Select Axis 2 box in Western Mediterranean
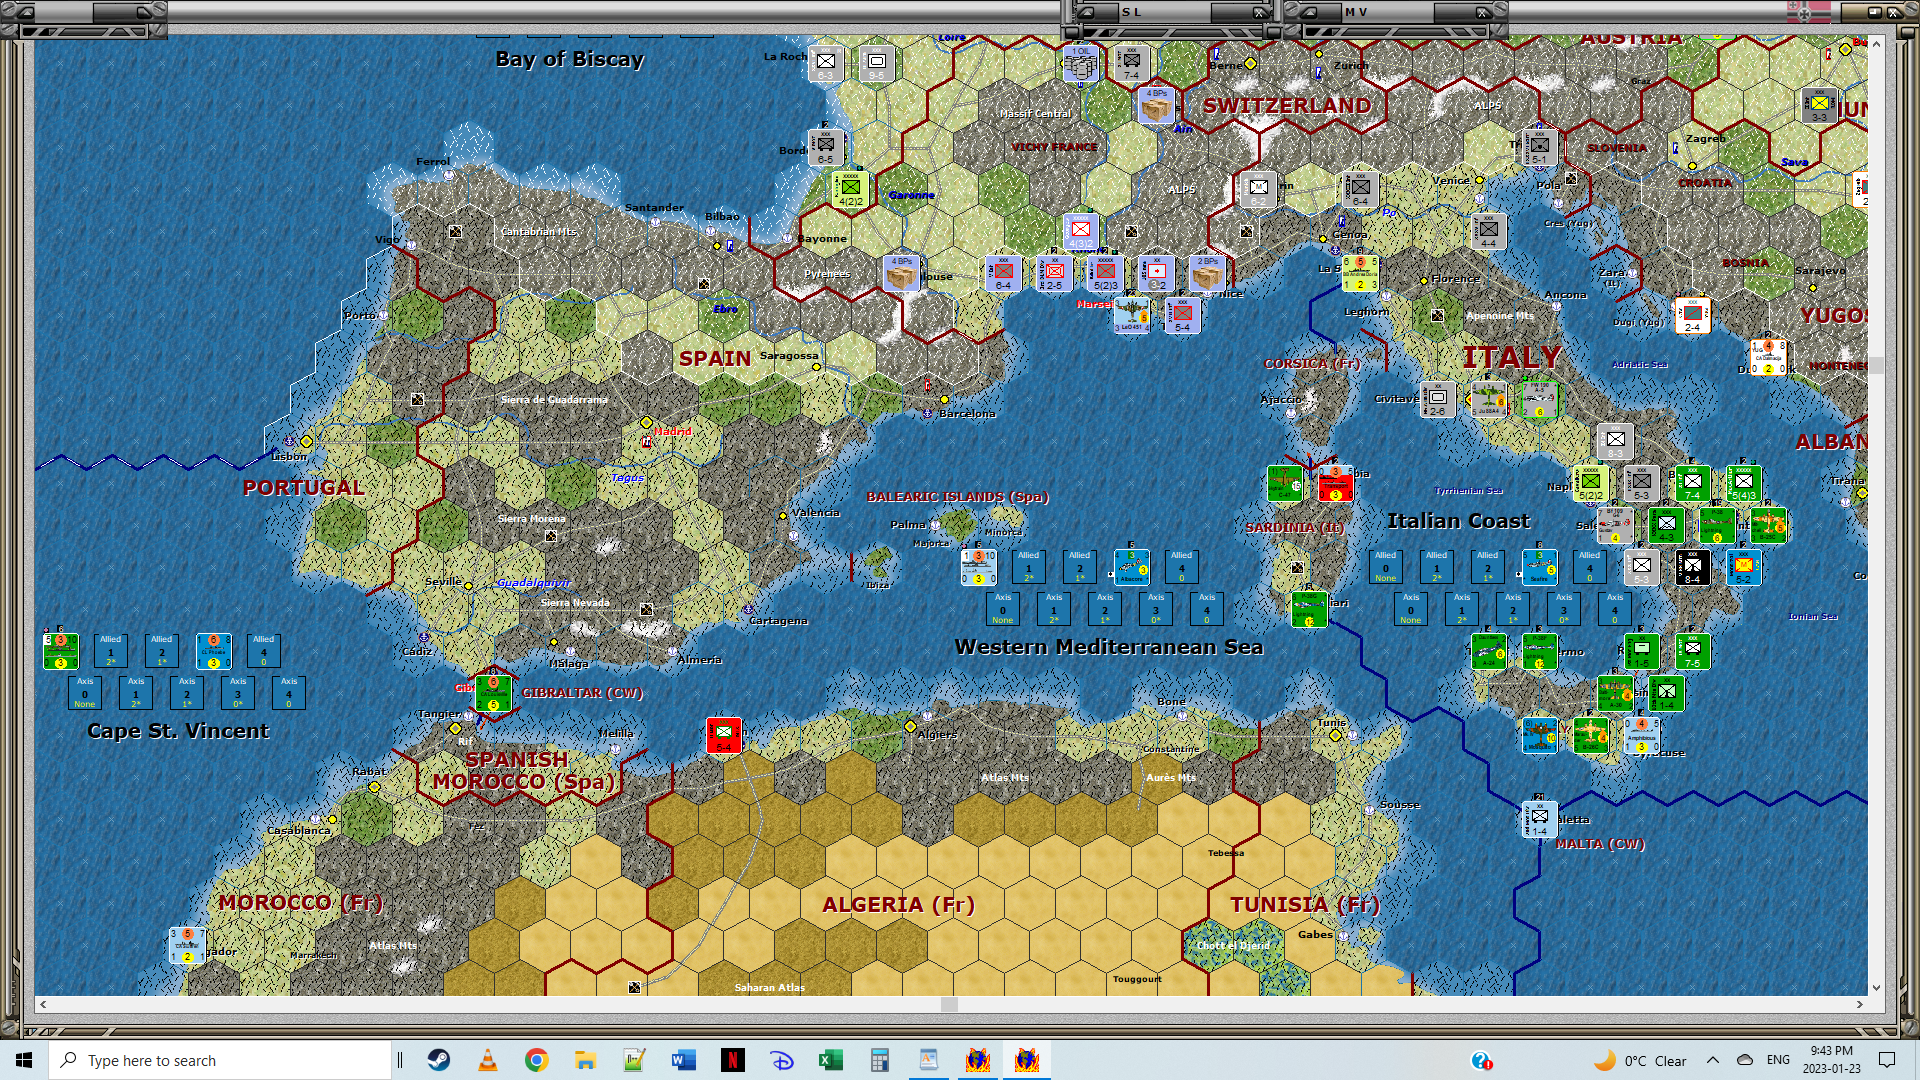The height and width of the screenshot is (1080, 1920). tap(1105, 609)
